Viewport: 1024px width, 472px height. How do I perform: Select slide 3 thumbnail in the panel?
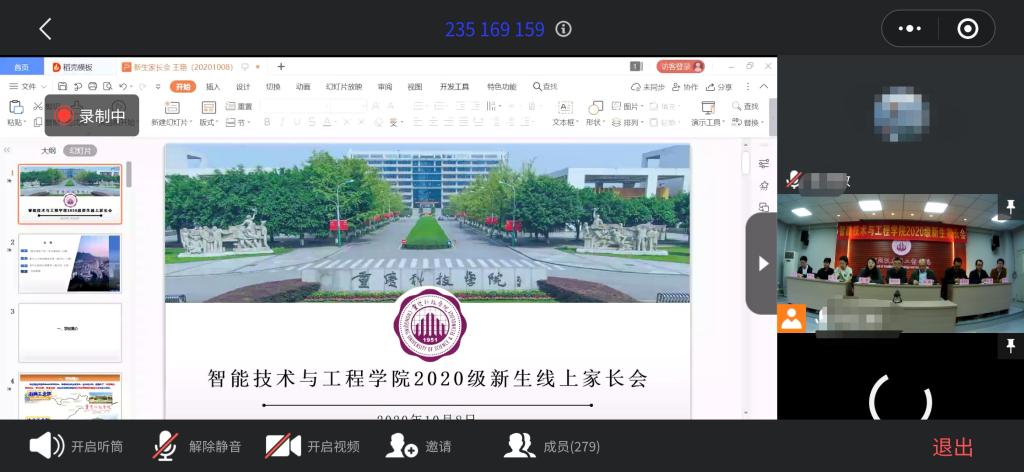[x=70, y=333]
